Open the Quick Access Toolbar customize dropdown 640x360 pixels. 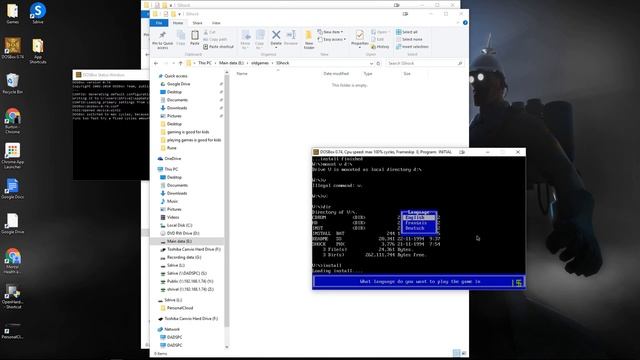180,14
